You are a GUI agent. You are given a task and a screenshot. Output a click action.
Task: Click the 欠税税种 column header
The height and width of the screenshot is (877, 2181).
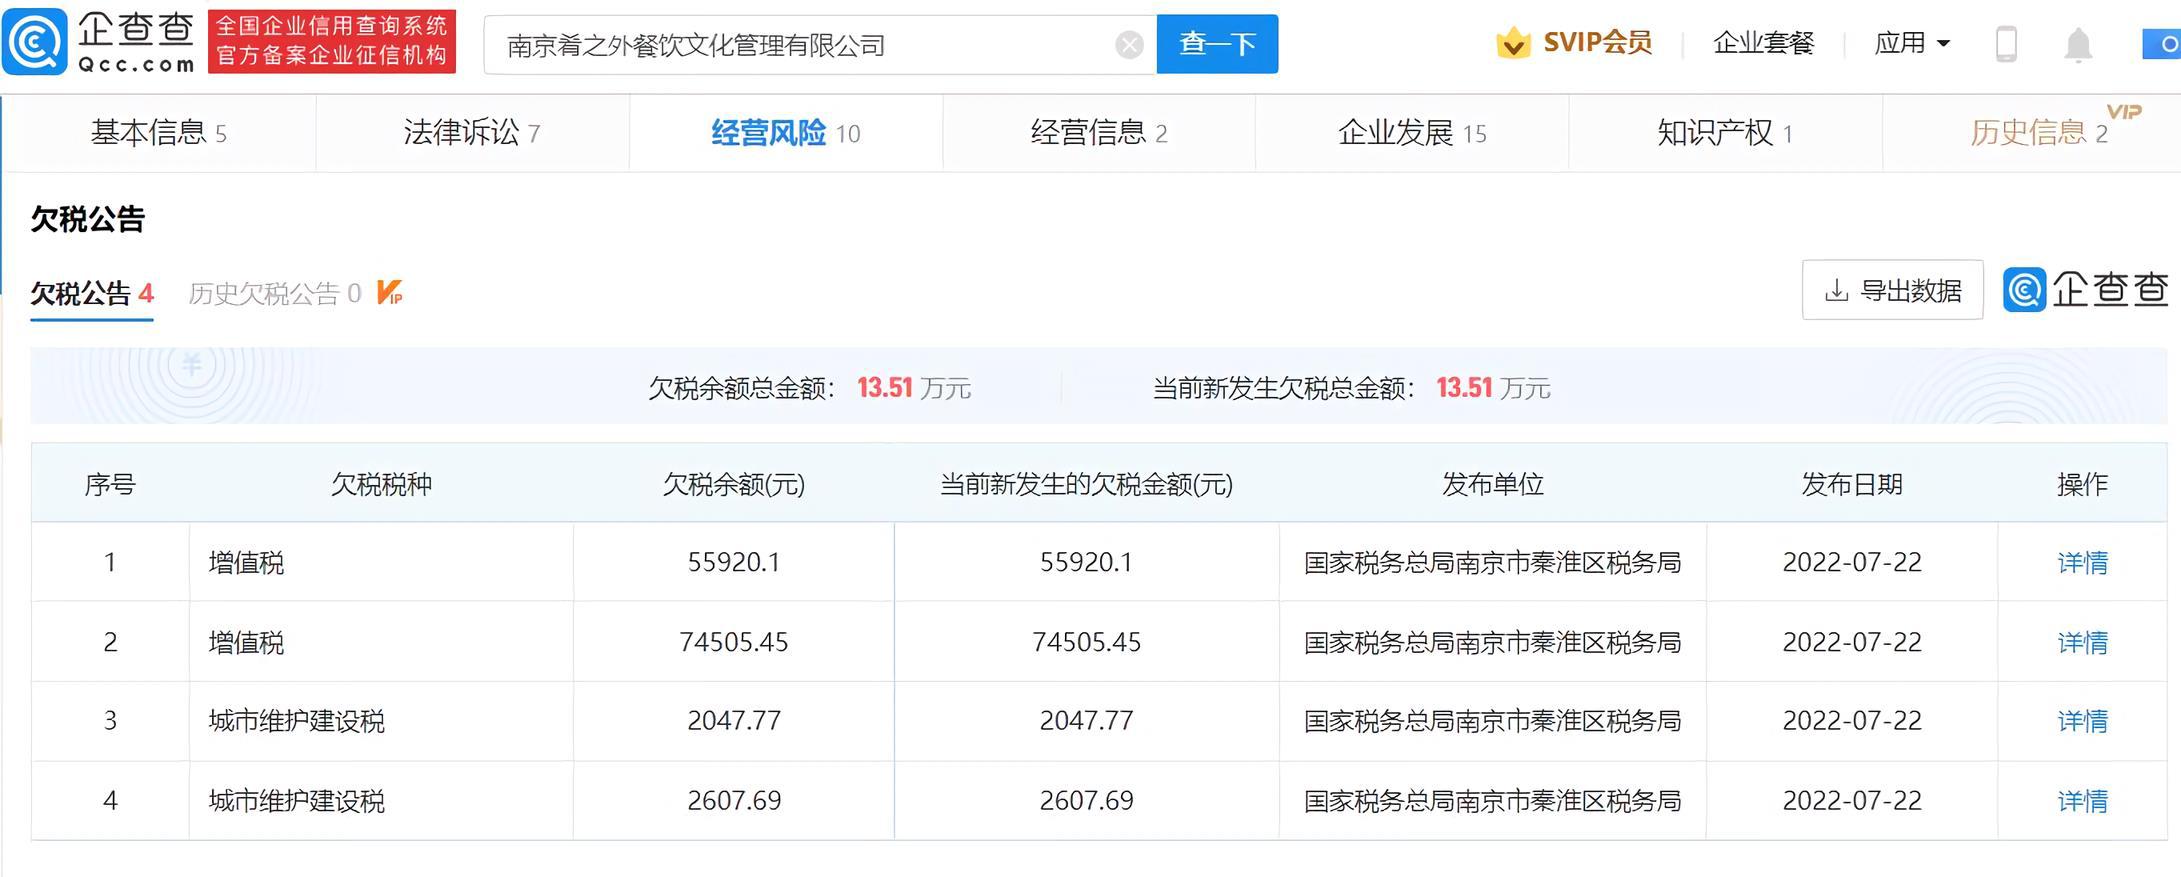point(381,485)
